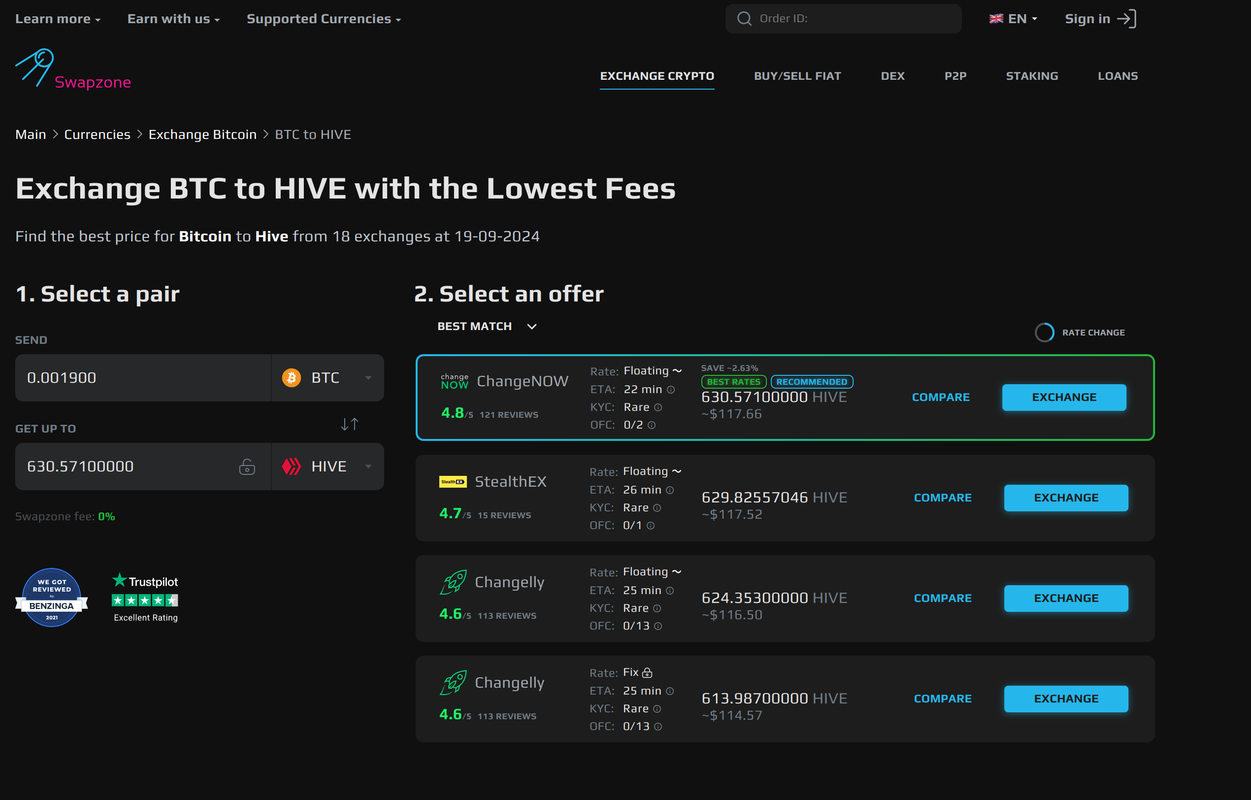This screenshot has width=1251, height=800.
Task: Click the Swapzone fee 0% text
Action: coord(65,517)
